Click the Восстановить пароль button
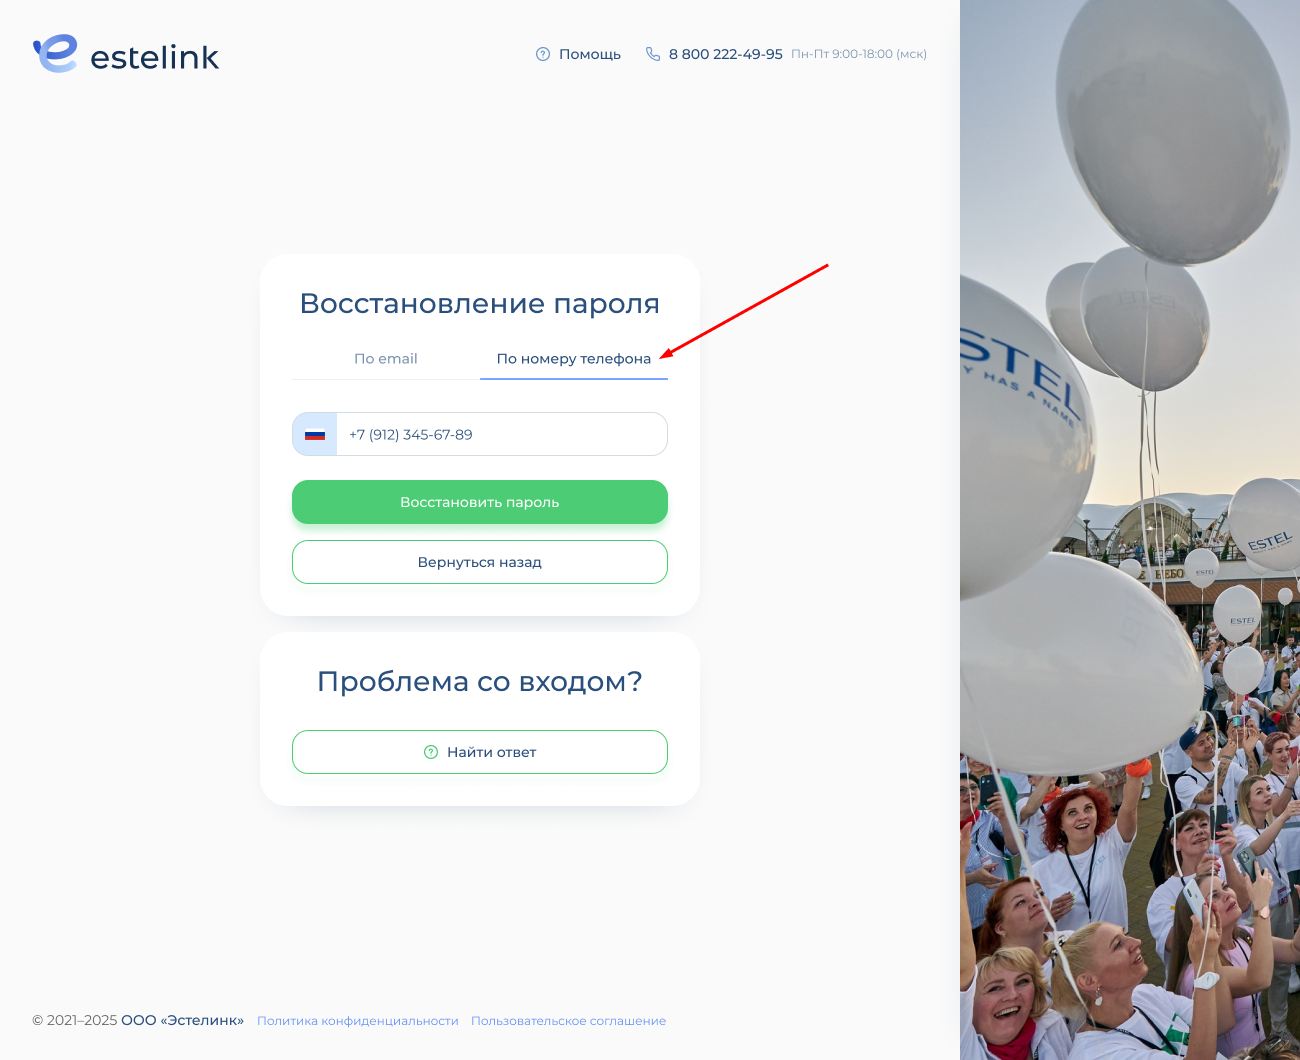Viewport: 1300px width, 1060px height. (x=480, y=502)
